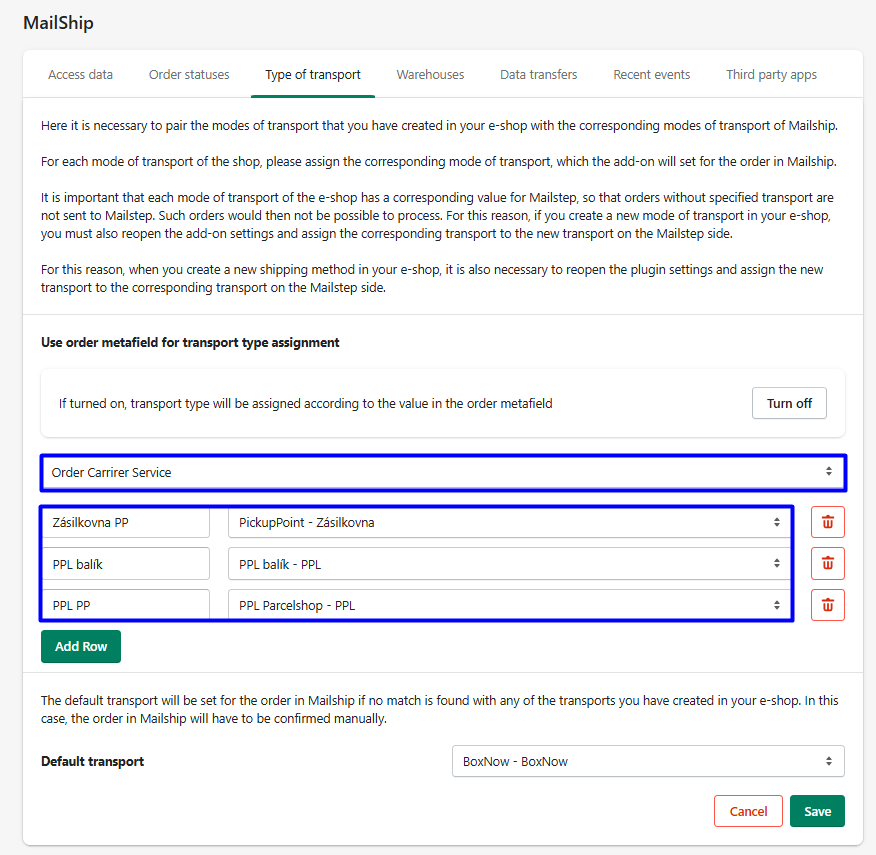Screen dimensions: 876x855
Task: Cancel the transport changes
Action: coord(748,811)
